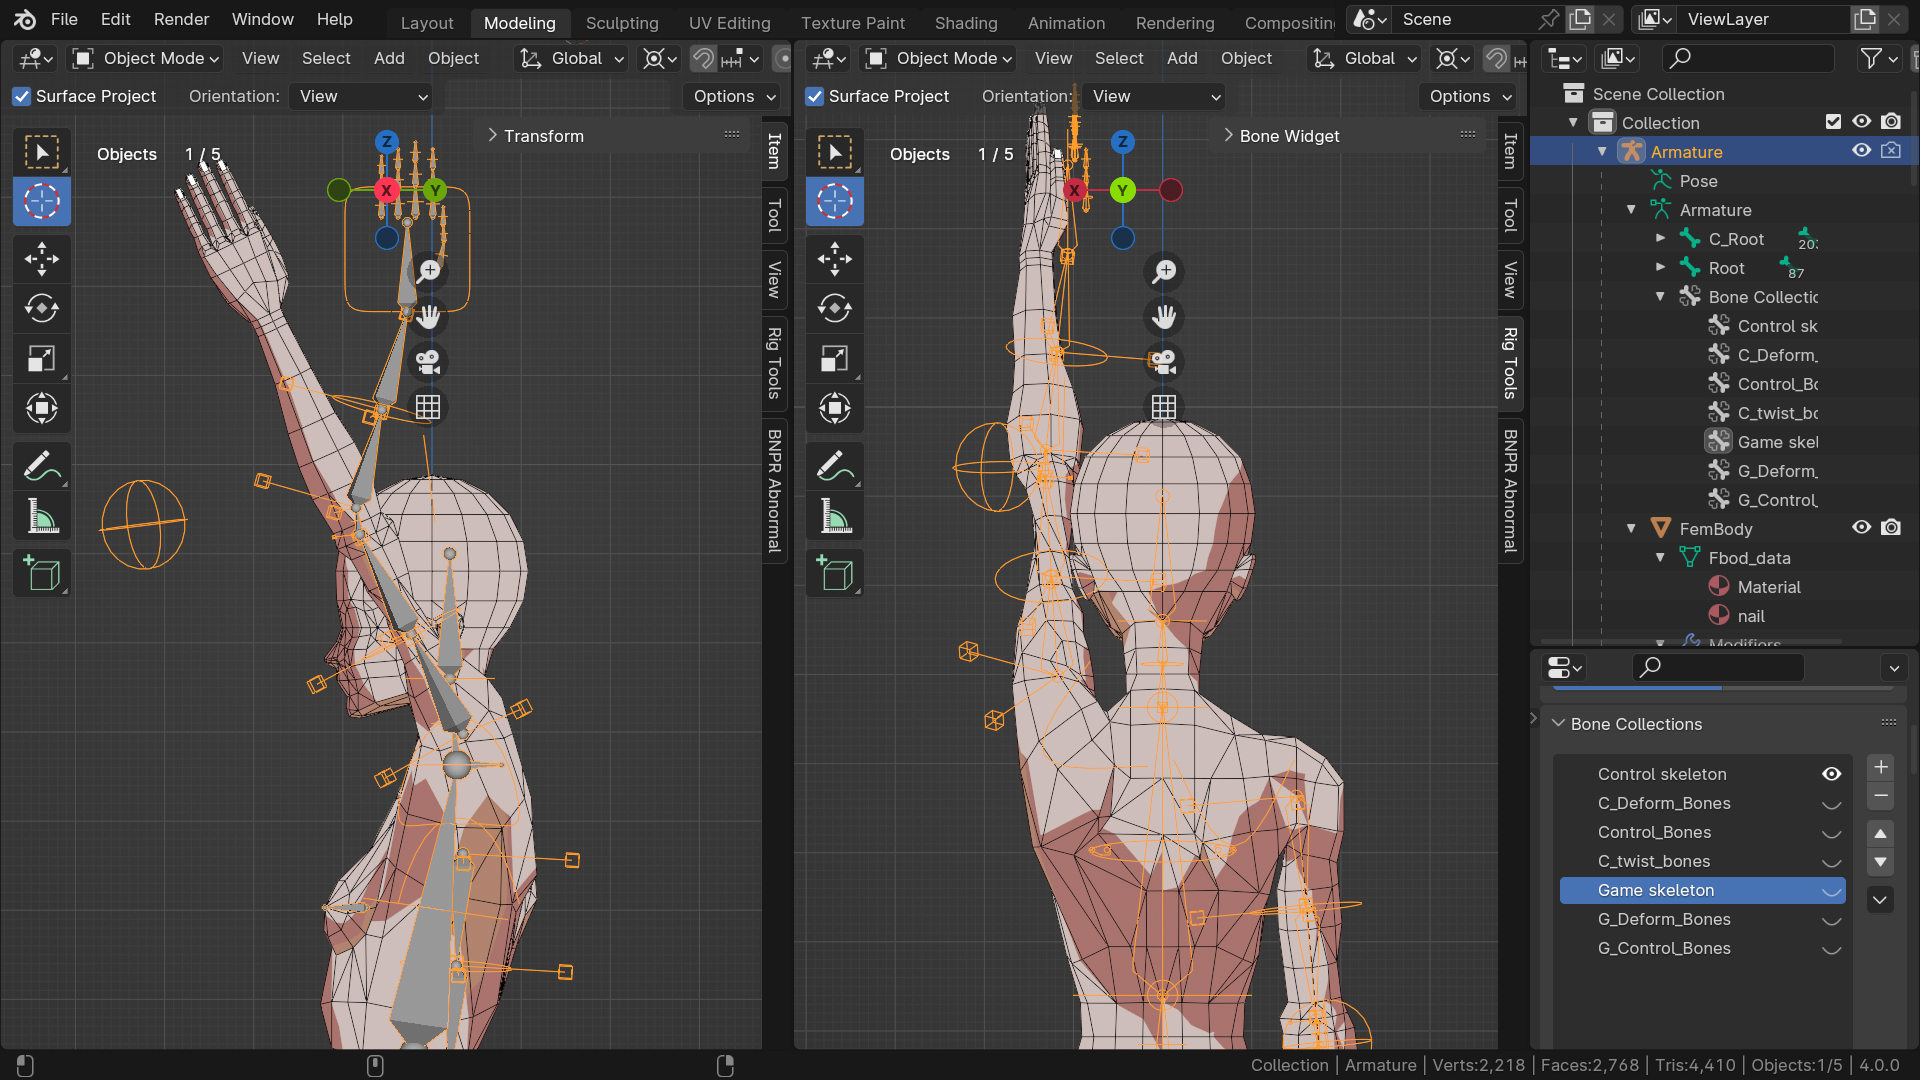Open bone collection specials dropdown arrow
1920x1080 pixels.
coord(1880,899)
